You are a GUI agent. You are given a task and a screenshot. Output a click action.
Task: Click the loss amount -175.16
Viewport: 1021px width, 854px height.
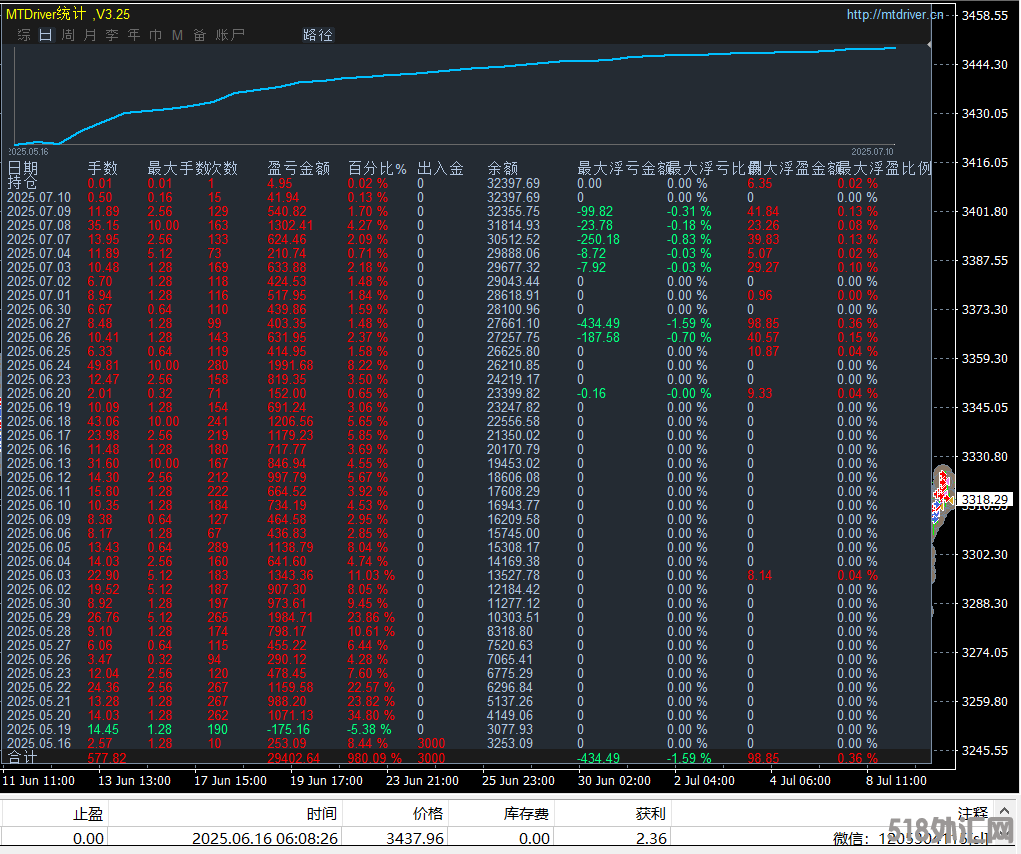click(x=288, y=729)
